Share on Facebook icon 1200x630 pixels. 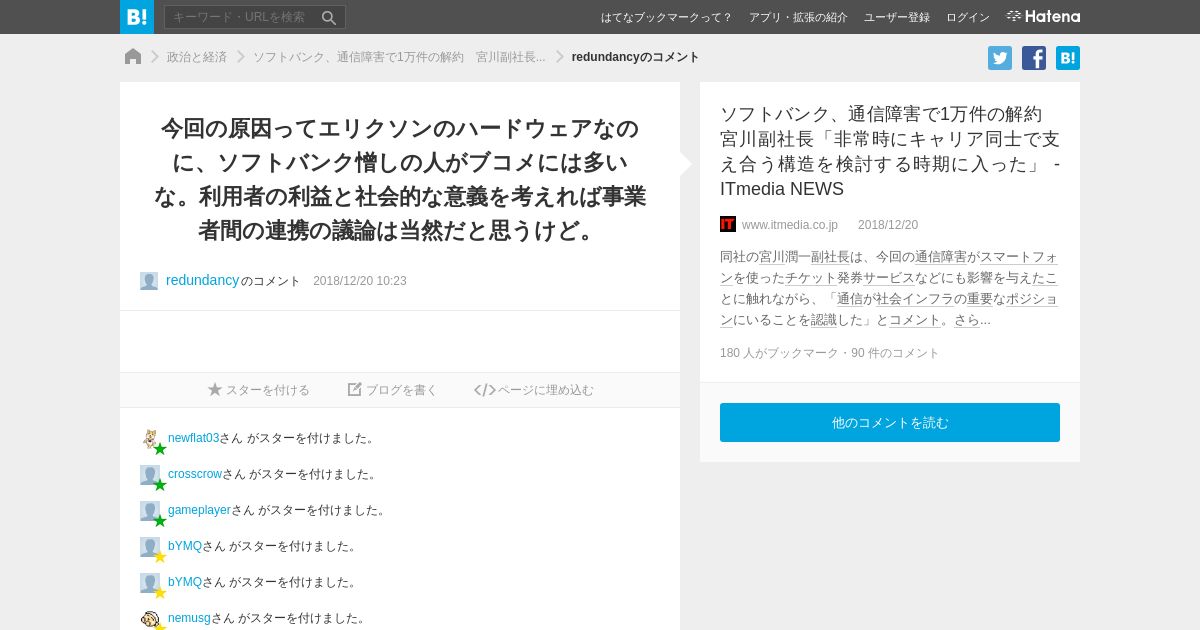click(1034, 58)
